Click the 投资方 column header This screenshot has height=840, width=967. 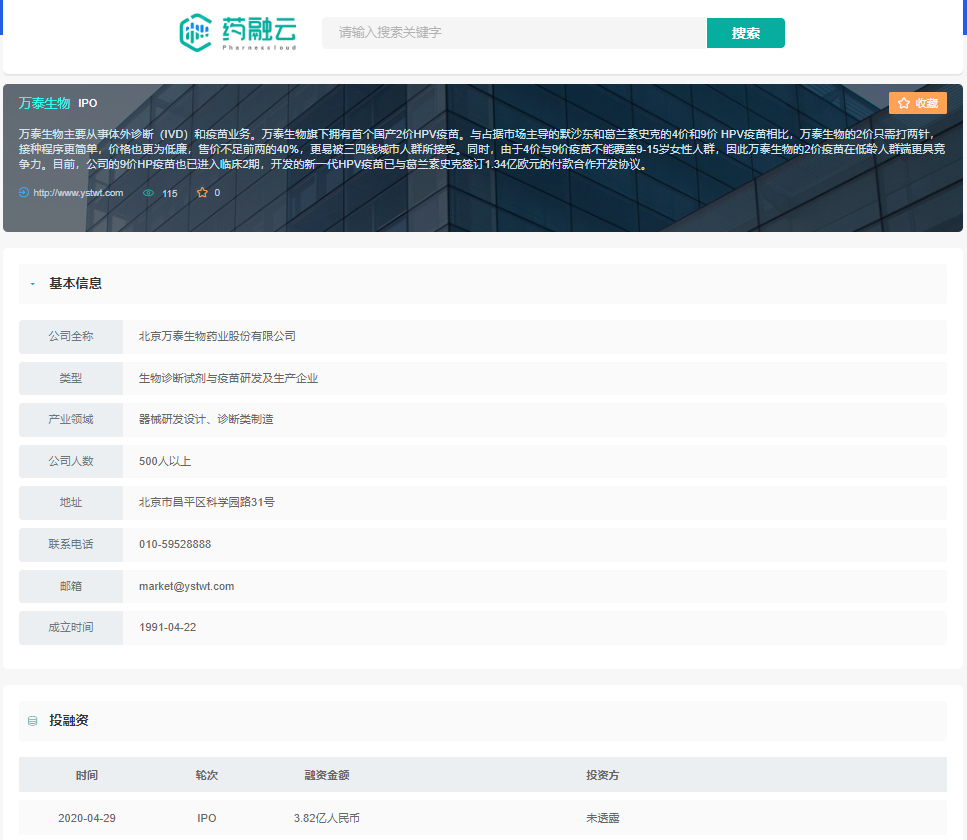[x=603, y=775]
